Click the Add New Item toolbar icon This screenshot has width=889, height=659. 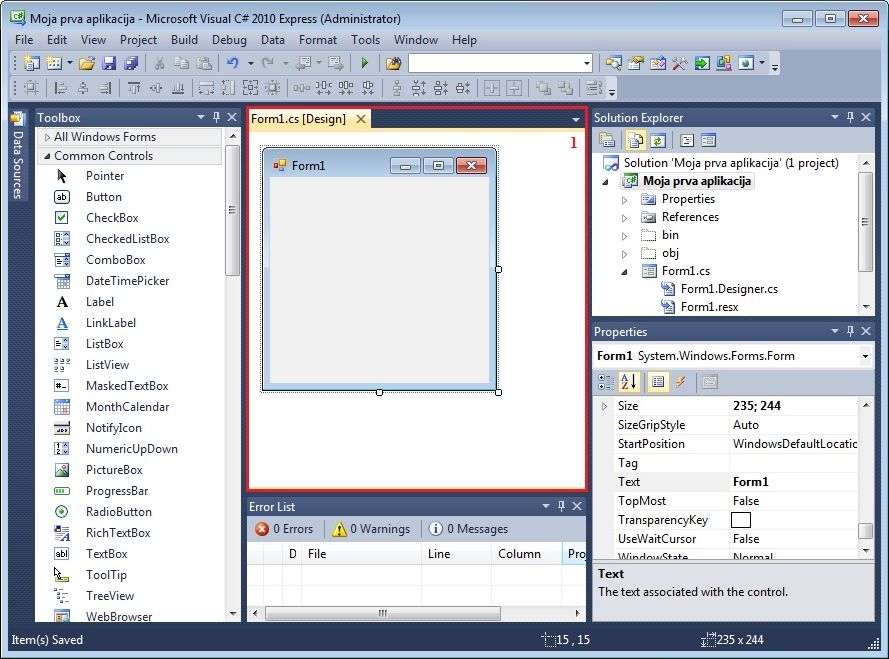click(54, 63)
